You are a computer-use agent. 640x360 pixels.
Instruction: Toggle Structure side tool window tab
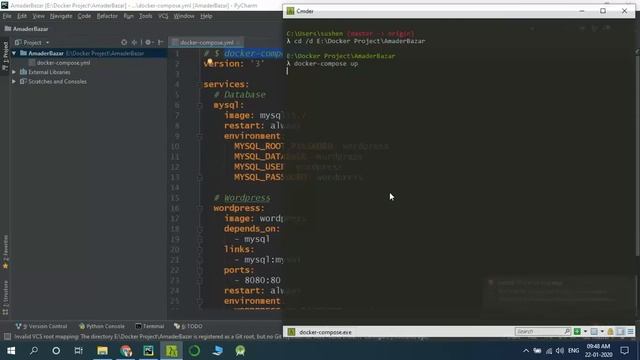click(5, 298)
